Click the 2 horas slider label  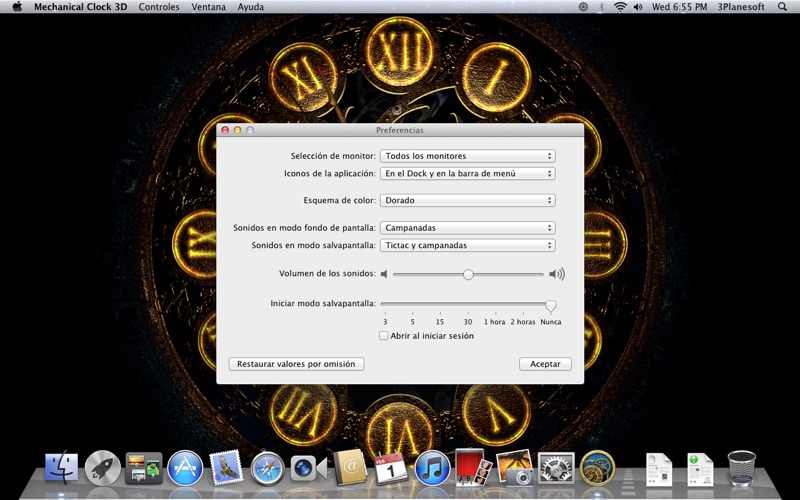tap(523, 322)
